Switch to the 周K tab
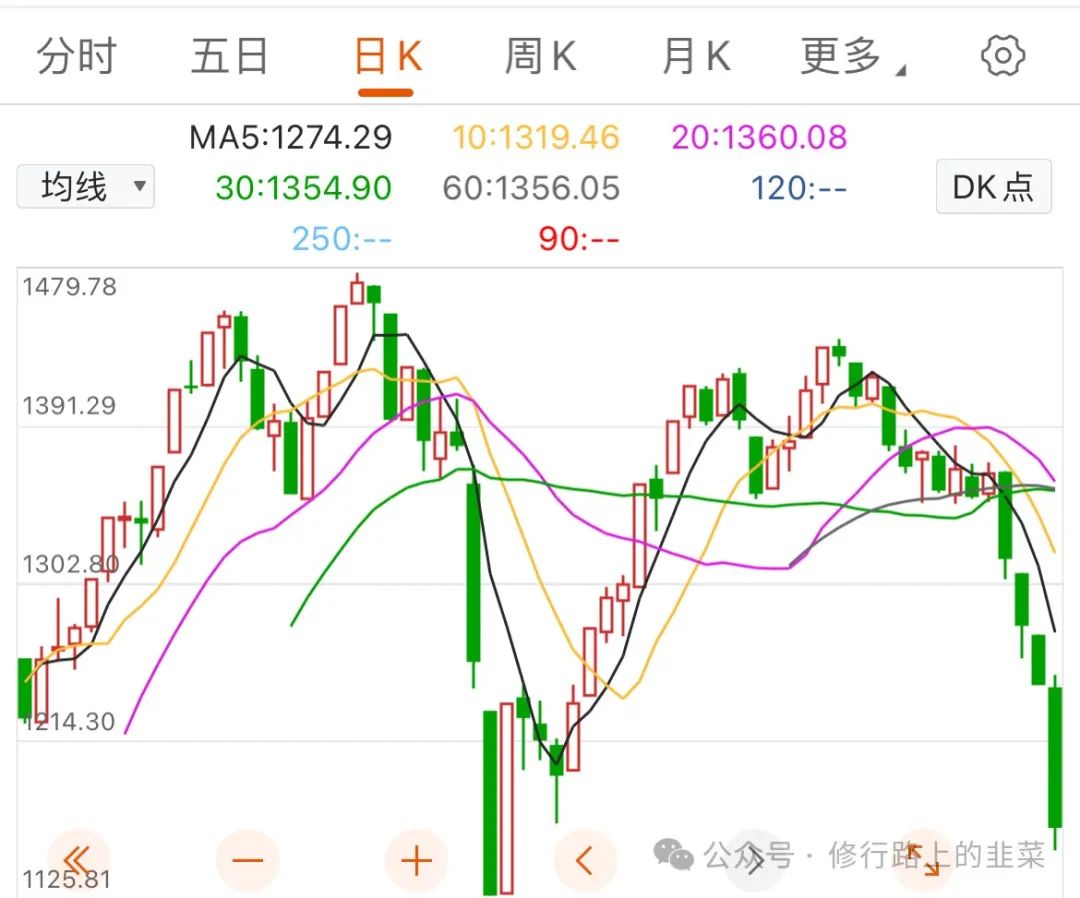Viewport: 1080px width, 898px height. [540, 57]
